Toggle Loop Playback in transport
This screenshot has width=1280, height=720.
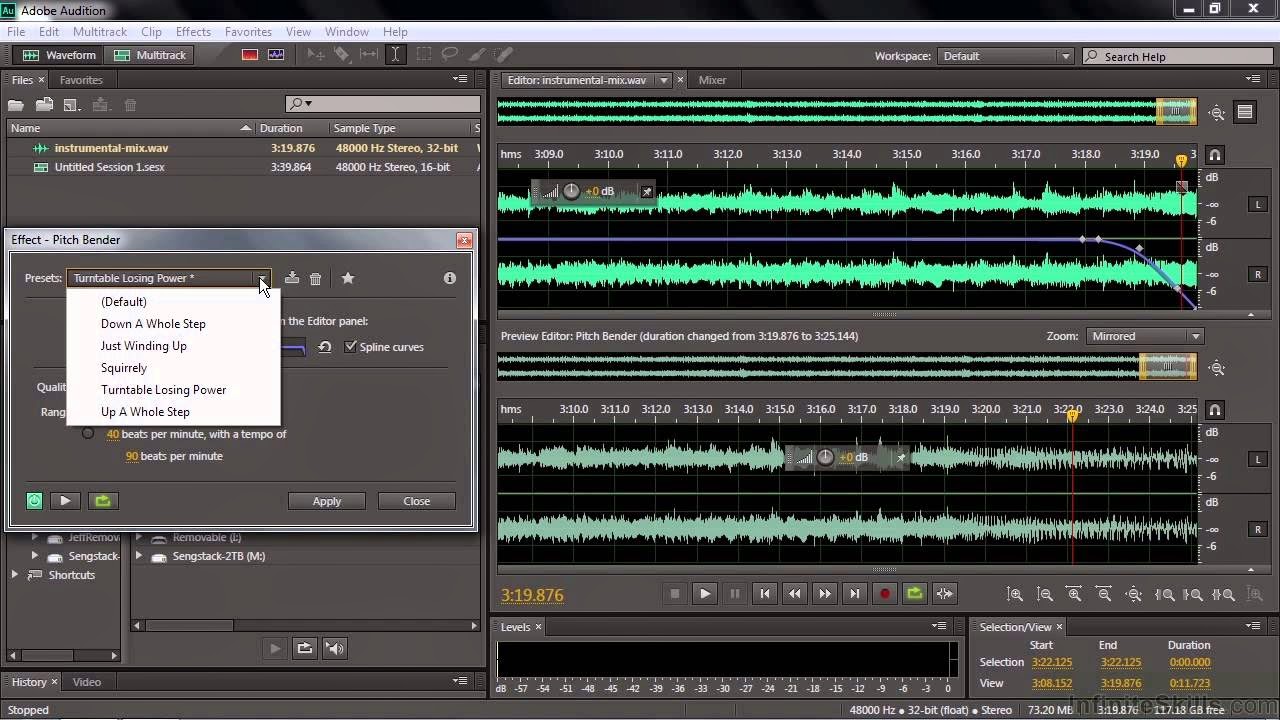click(915, 593)
